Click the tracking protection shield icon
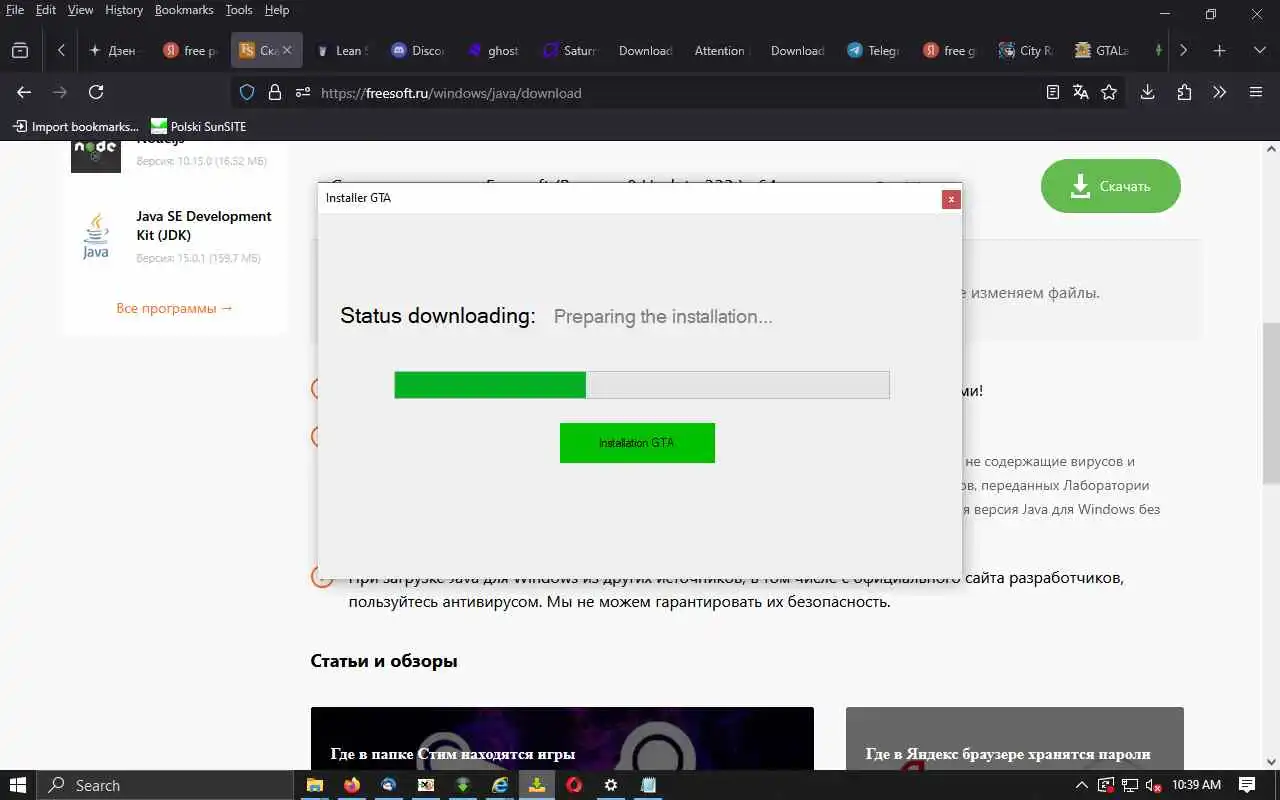 248,92
